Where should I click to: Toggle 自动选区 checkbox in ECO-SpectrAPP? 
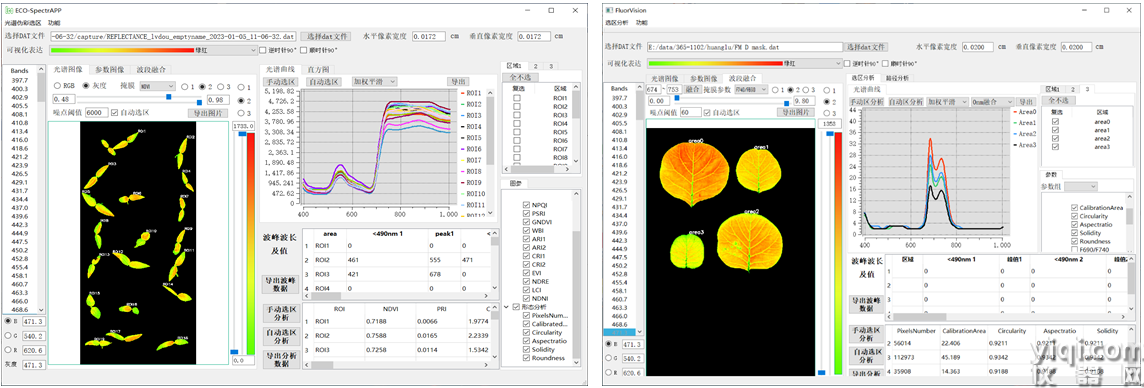(x=115, y=113)
